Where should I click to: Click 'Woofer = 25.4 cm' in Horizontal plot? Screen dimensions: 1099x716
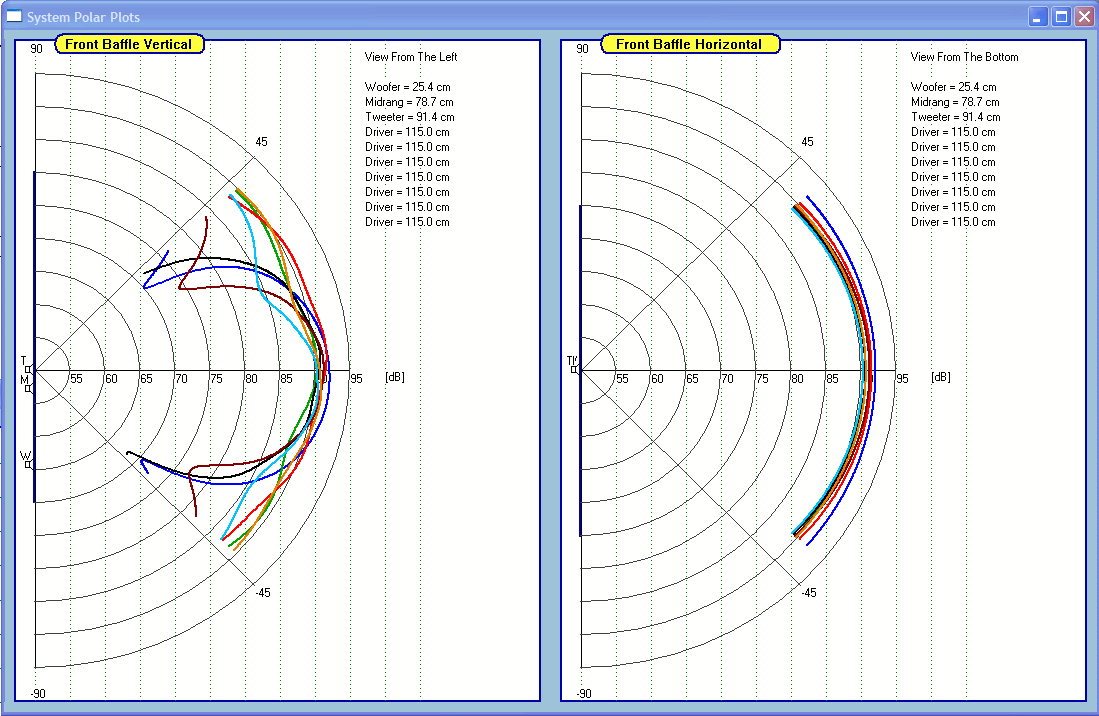pos(954,87)
